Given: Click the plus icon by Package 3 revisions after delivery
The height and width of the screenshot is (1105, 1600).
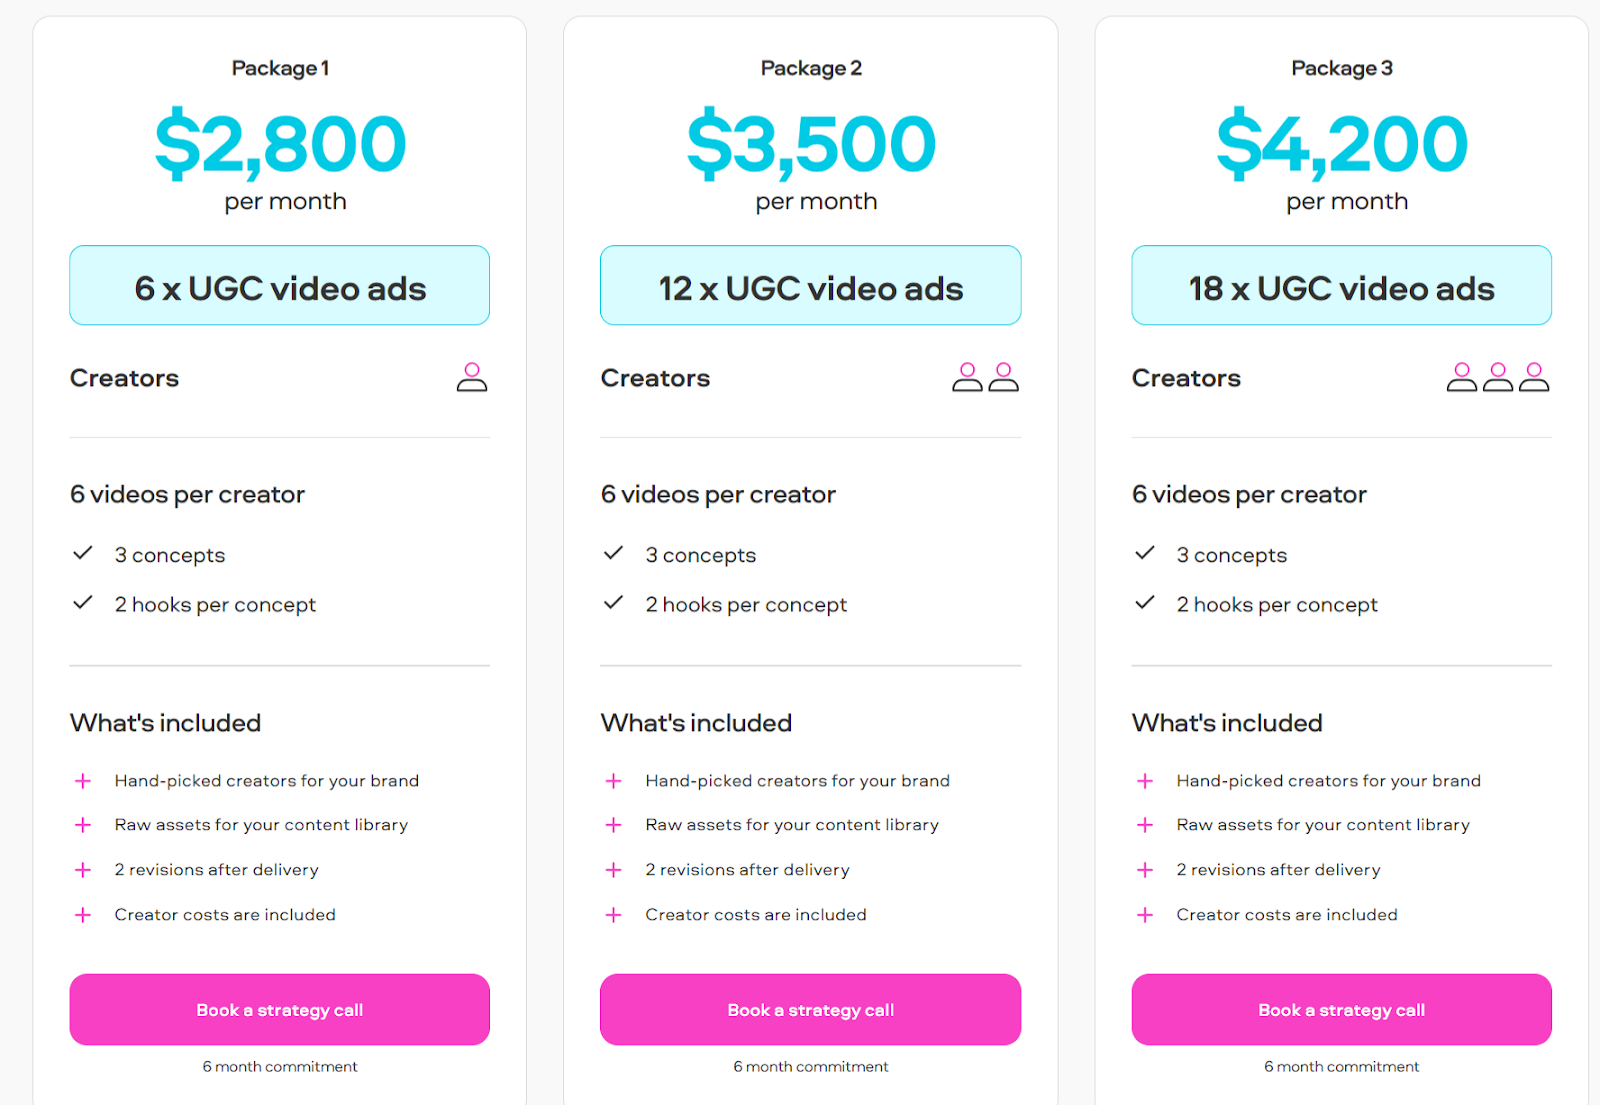Looking at the screenshot, I should click(x=1145, y=870).
